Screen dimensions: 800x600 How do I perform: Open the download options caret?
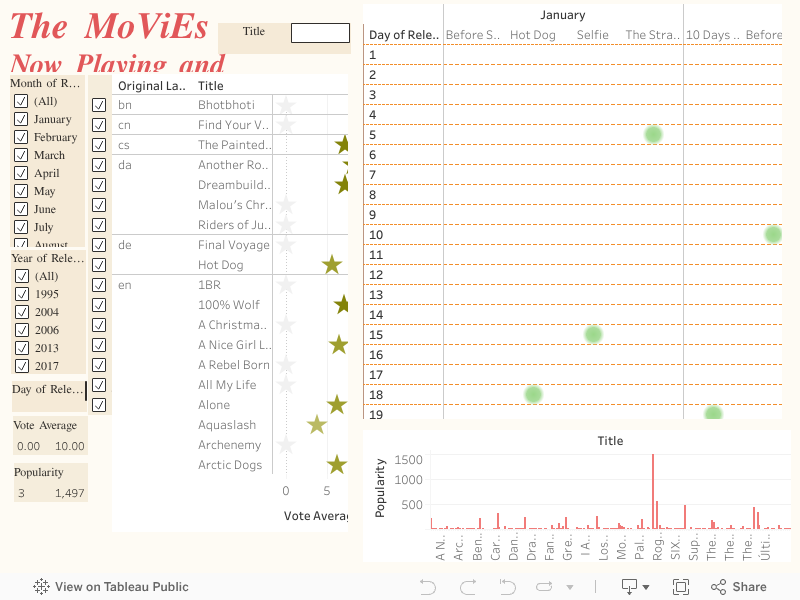[x=646, y=587]
